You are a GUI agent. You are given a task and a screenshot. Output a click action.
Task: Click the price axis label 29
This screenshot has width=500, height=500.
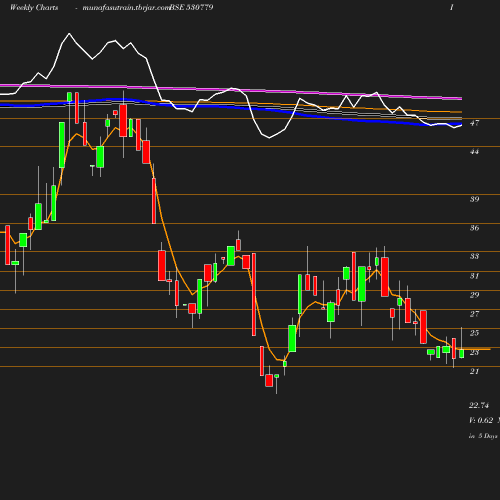coord(474,295)
